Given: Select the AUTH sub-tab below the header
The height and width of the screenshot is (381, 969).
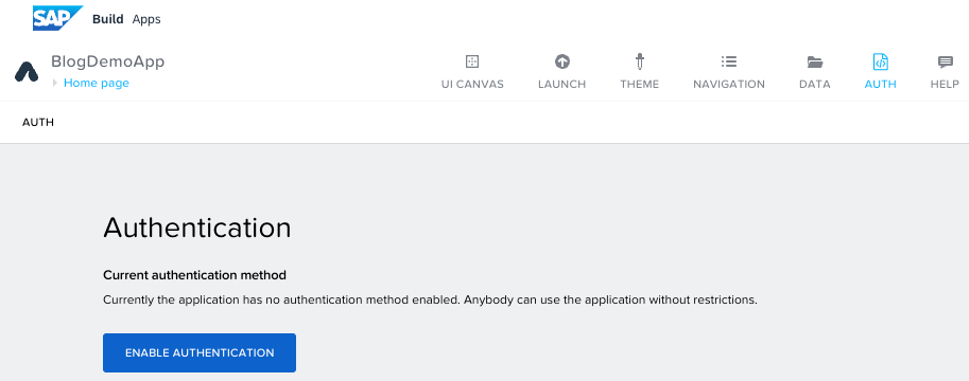Looking at the screenshot, I should coord(38,122).
